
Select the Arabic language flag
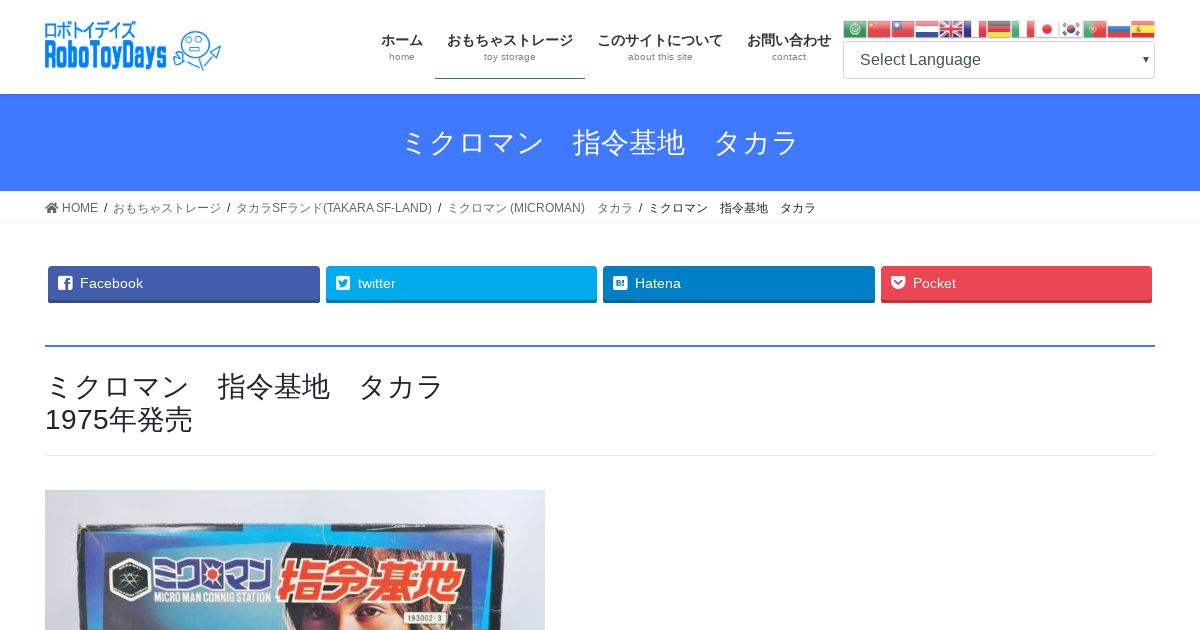point(854,29)
